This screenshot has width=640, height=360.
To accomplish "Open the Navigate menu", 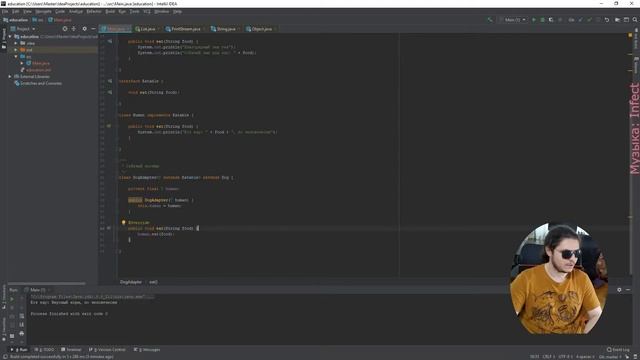I will click(x=43, y=11).
